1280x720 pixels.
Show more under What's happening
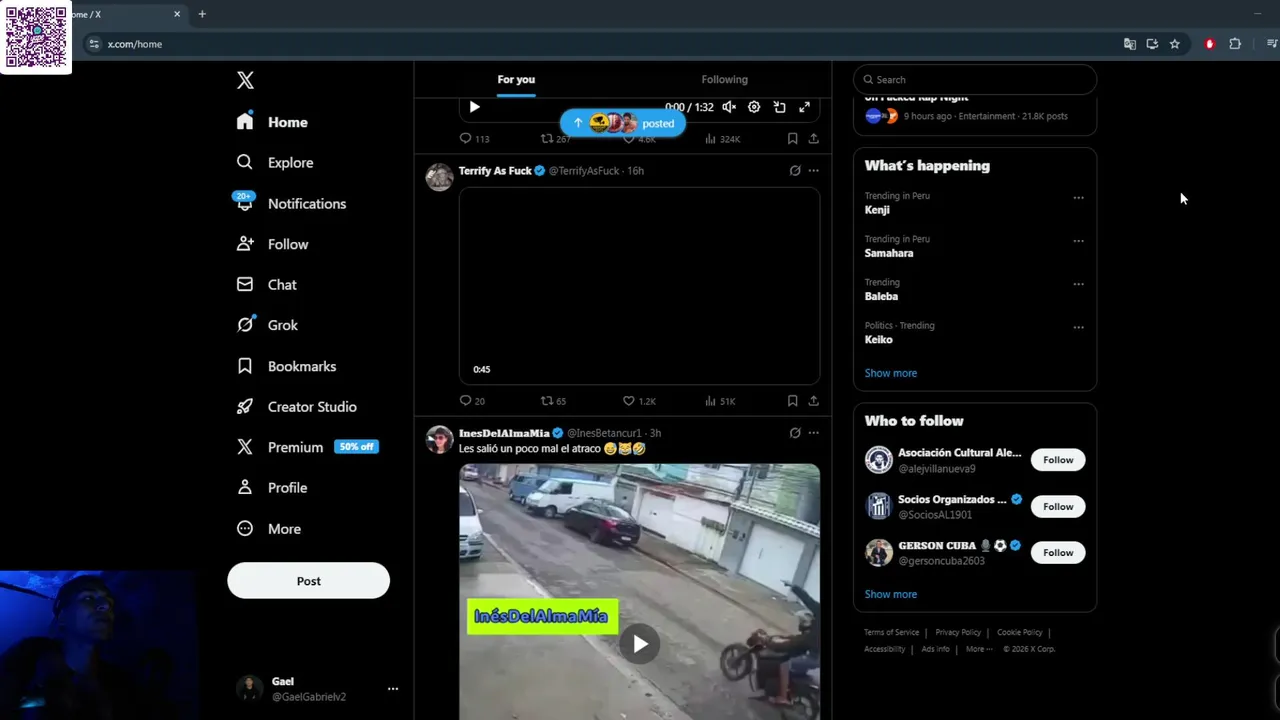point(890,373)
